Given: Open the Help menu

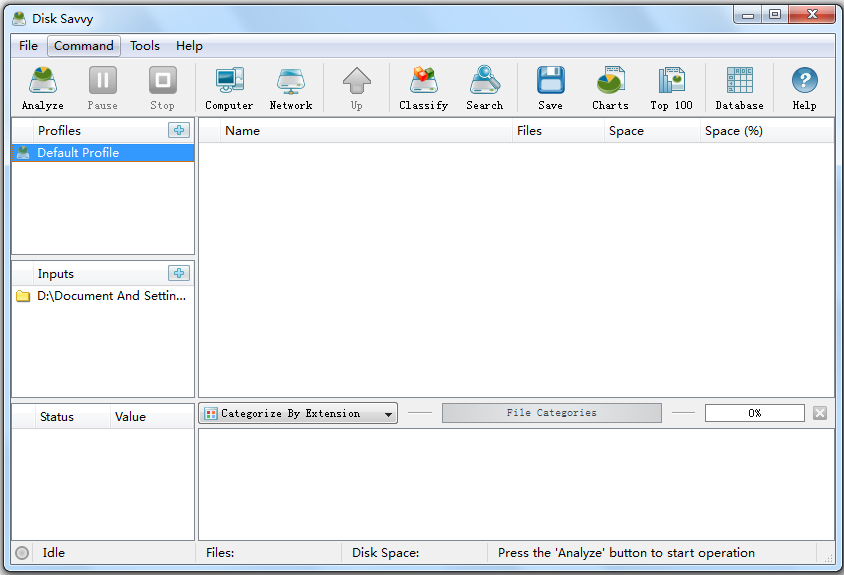Looking at the screenshot, I should (x=189, y=46).
